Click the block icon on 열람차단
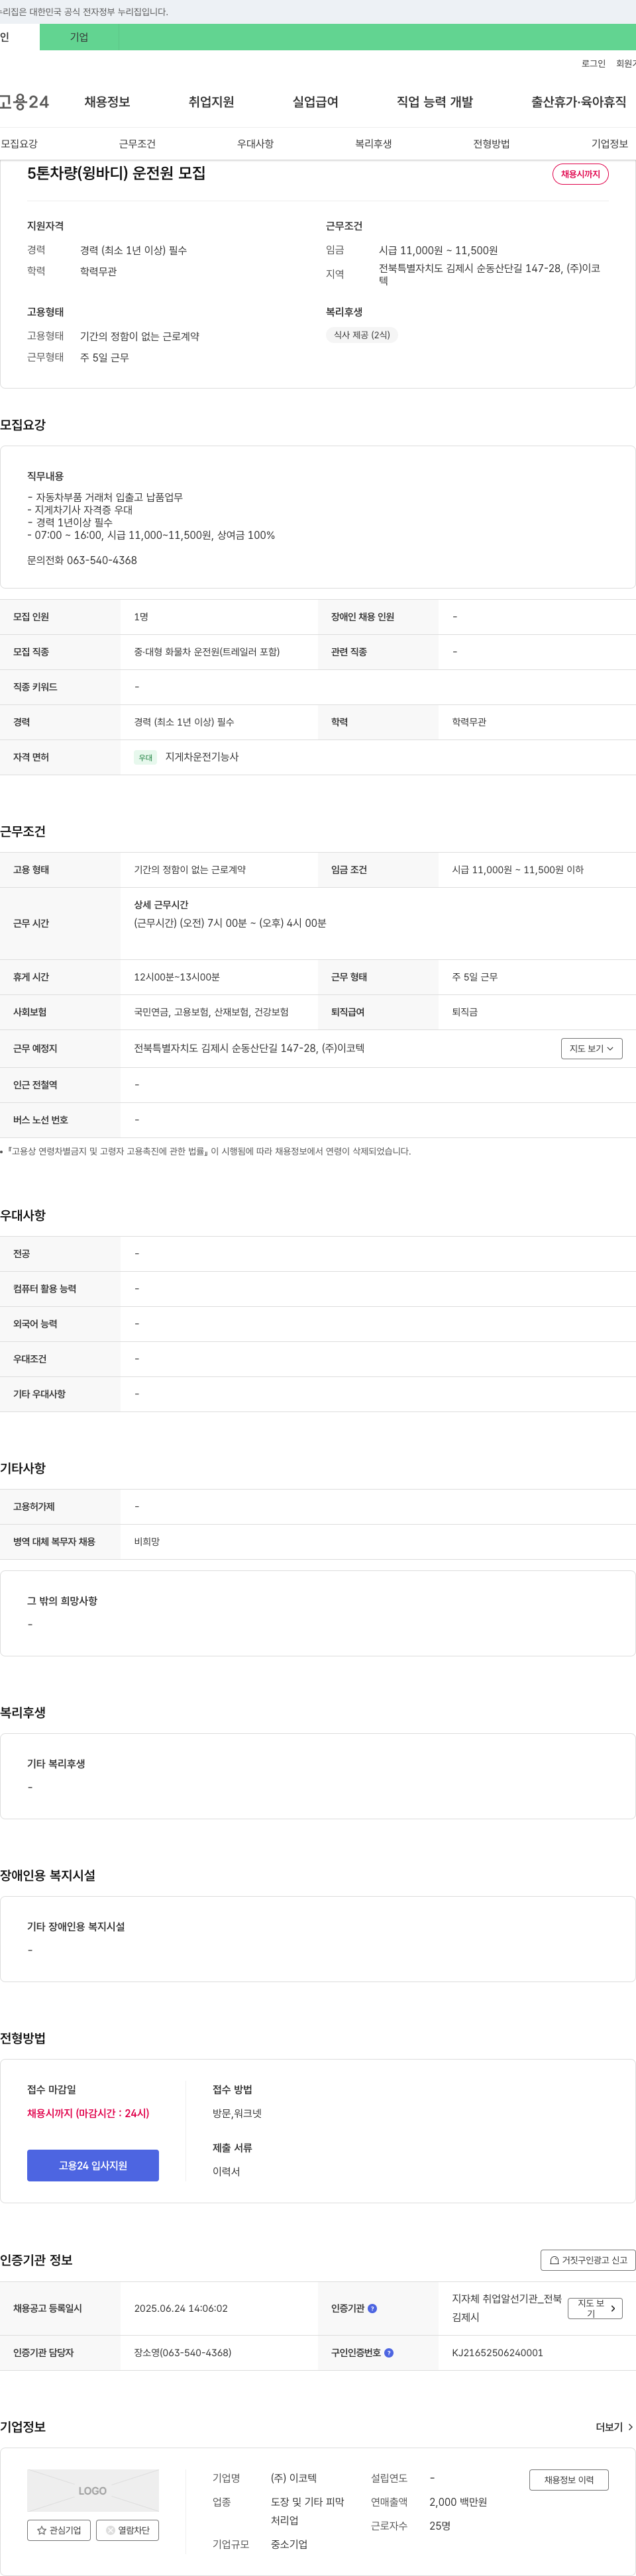 click(110, 2530)
